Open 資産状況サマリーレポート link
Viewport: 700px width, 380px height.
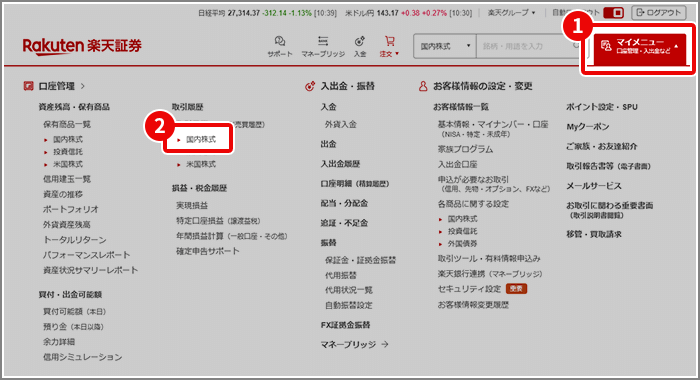point(91,270)
